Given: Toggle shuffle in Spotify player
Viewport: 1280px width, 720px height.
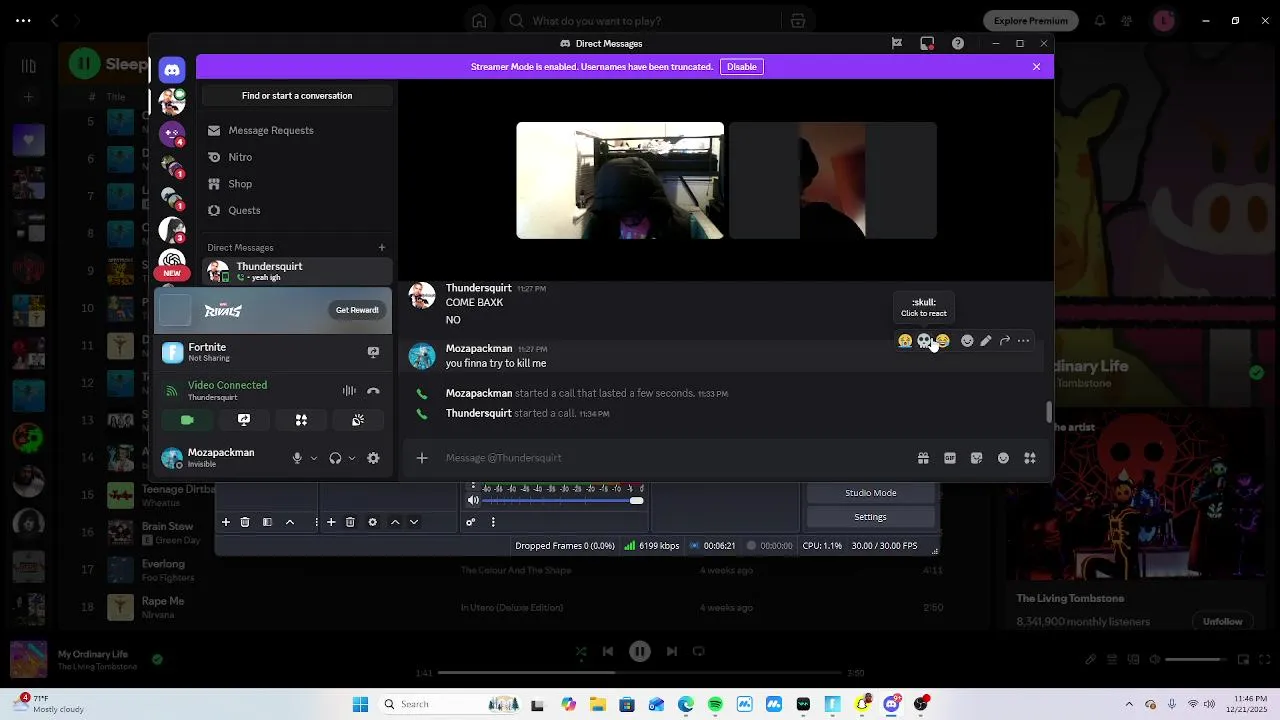Looking at the screenshot, I should click(x=581, y=651).
